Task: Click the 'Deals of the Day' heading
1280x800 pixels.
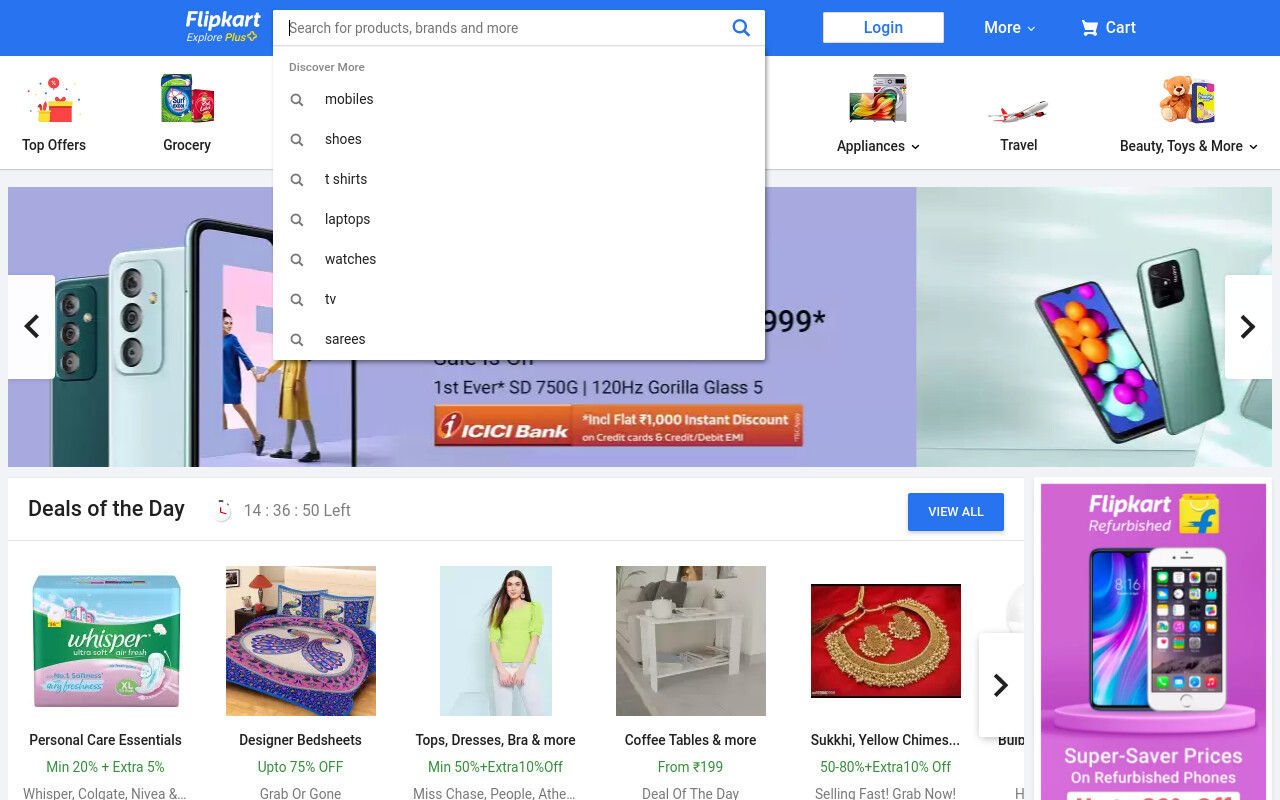Action: pyautogui.click(x=106, y=509)
